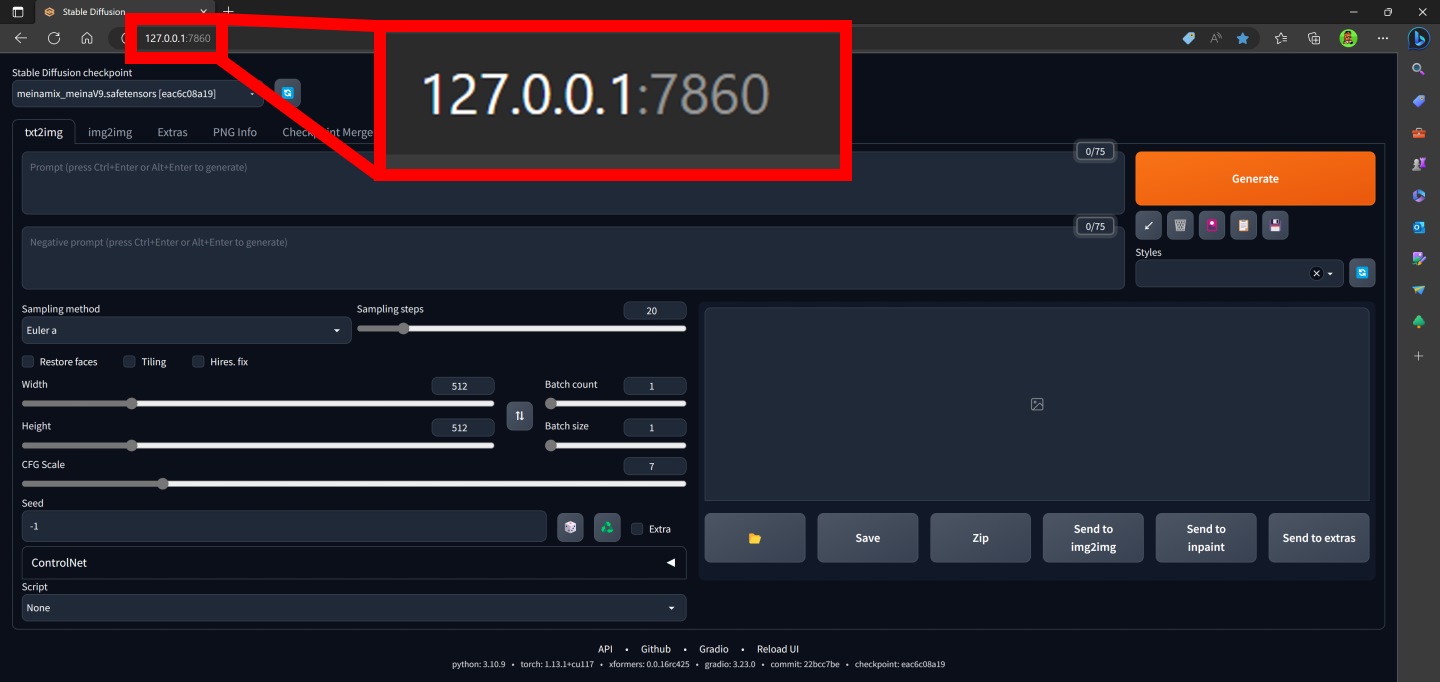Refresh the Styles list
This screenshot has width=1440, height=682.
point(1362,272)
